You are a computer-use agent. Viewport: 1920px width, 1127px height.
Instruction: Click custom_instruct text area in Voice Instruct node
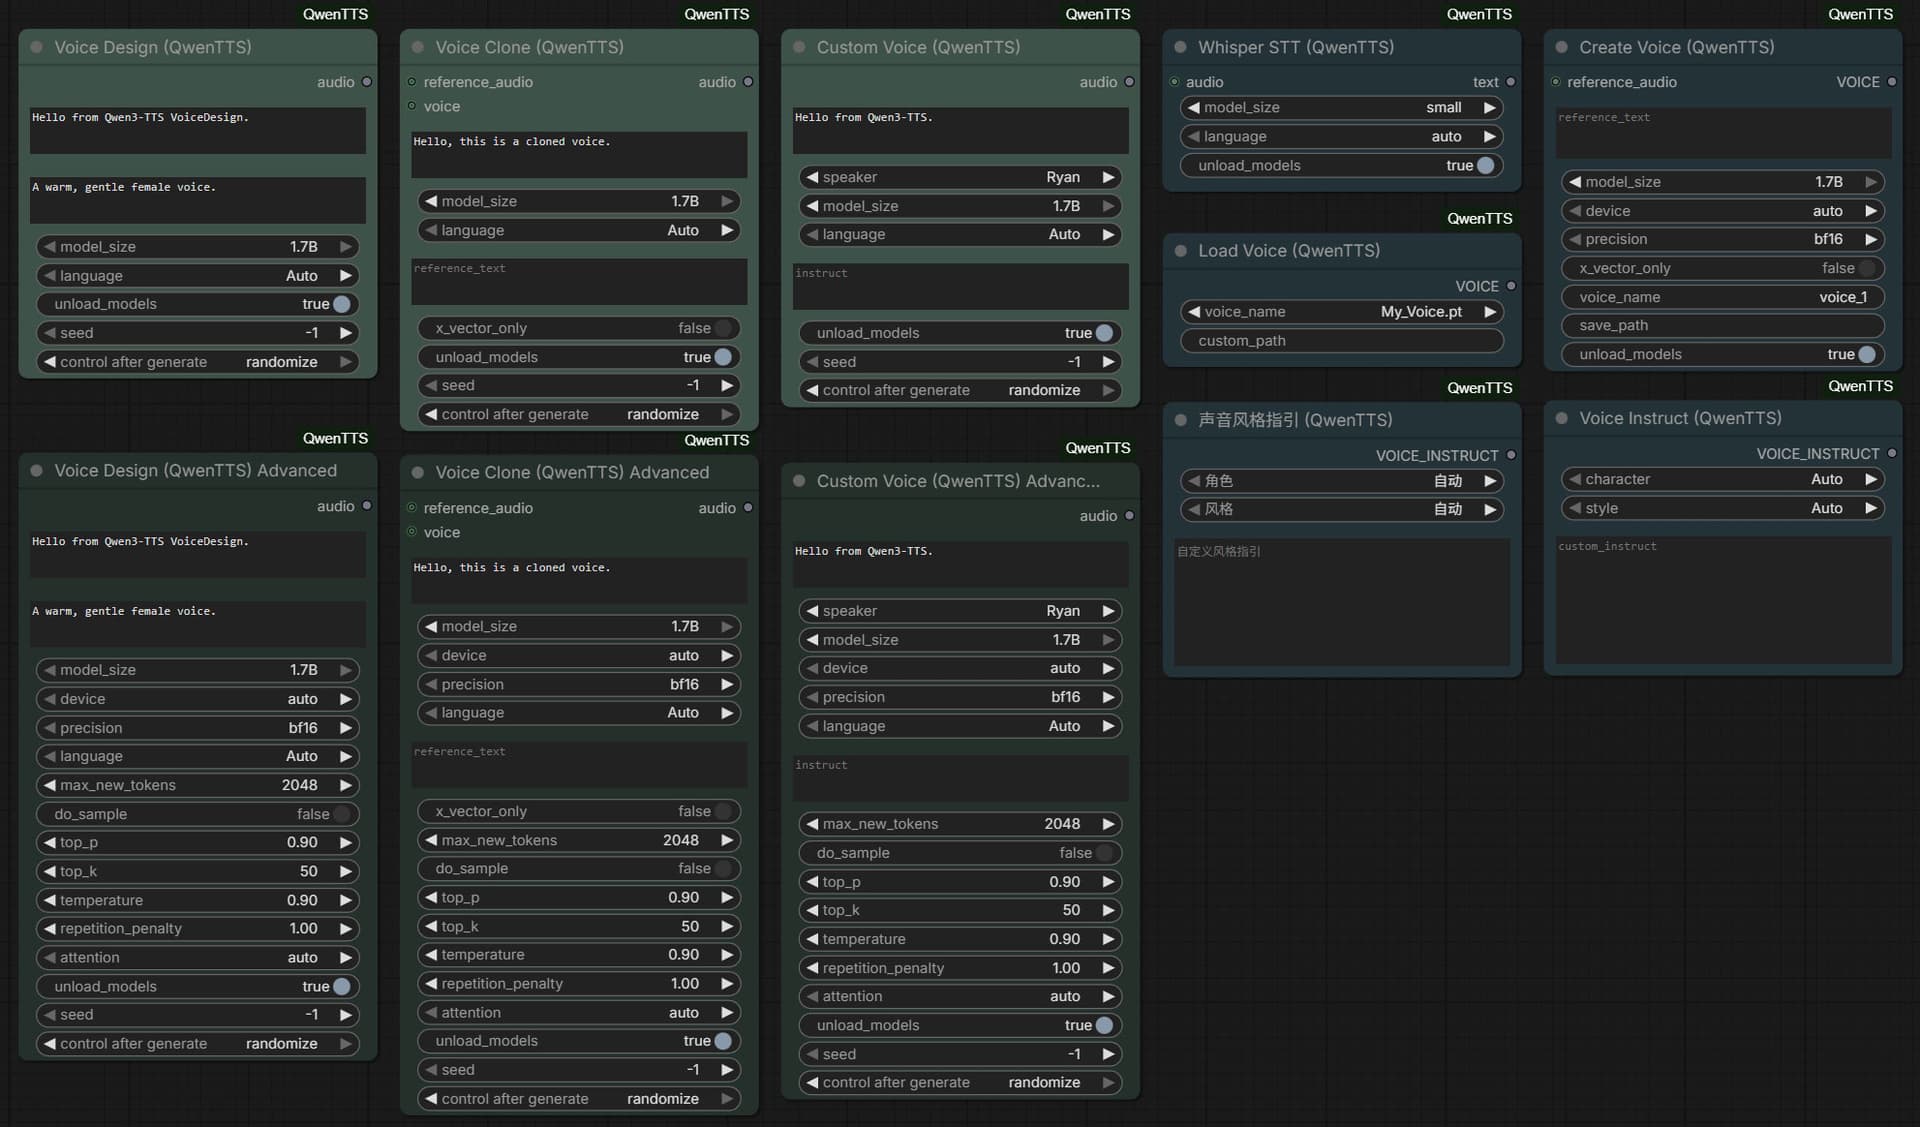click(x=1723, y=600)
